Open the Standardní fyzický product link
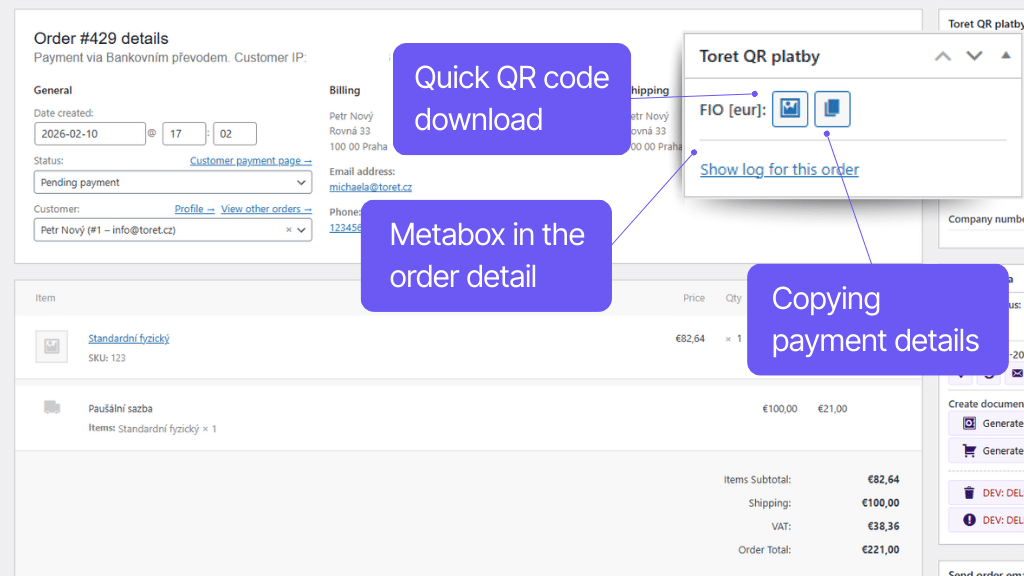 [x=129, y=338]
